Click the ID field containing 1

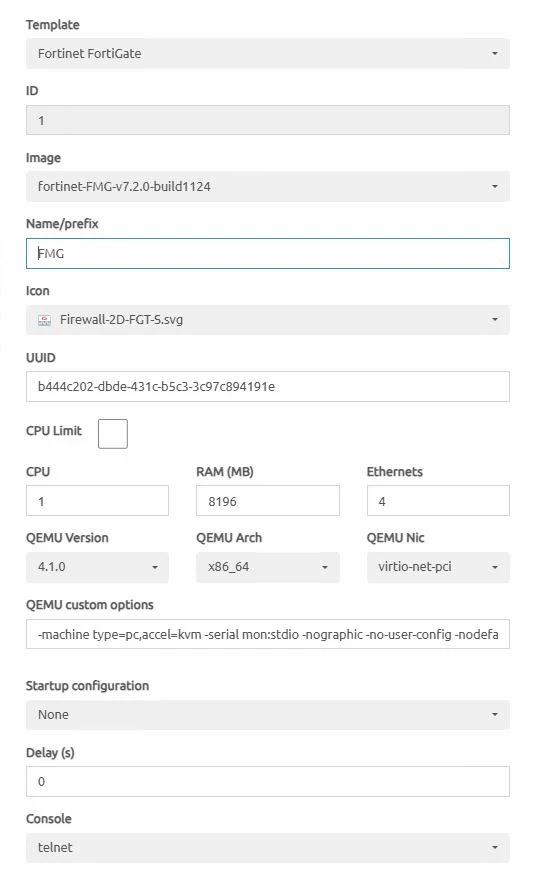(x=268, y=120)
